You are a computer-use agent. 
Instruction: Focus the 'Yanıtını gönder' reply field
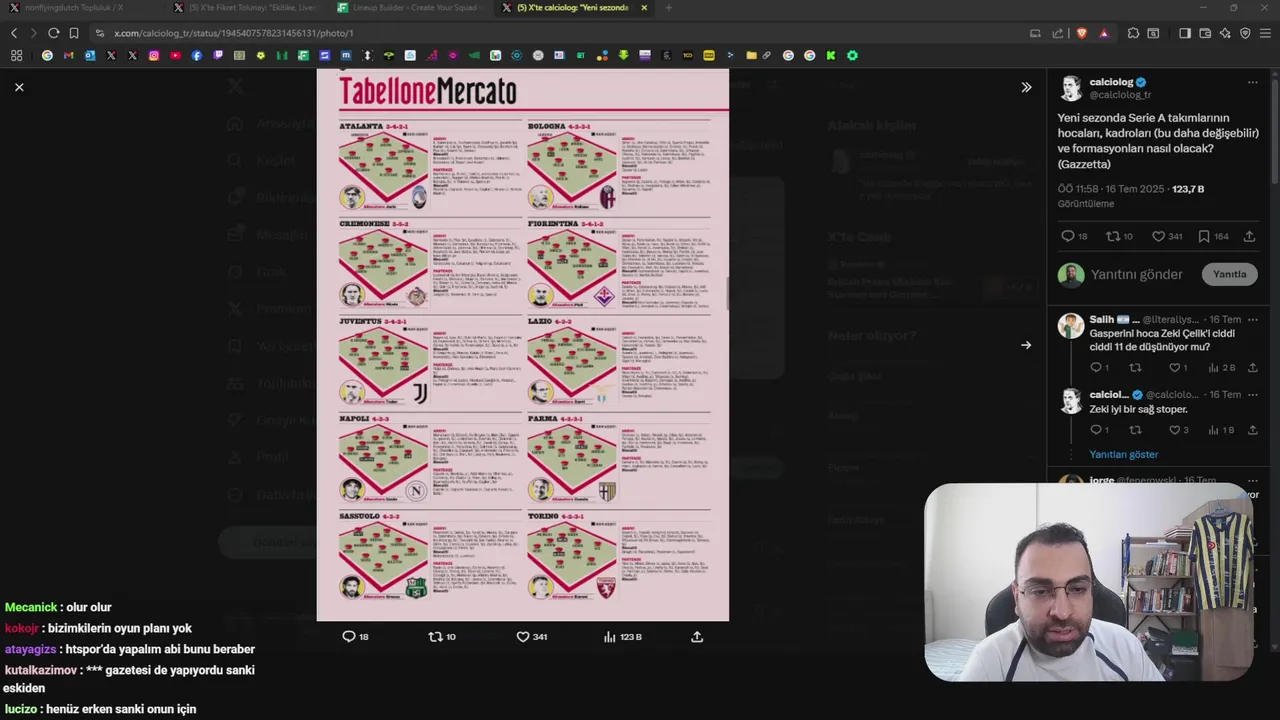(x=1136, y=274)
